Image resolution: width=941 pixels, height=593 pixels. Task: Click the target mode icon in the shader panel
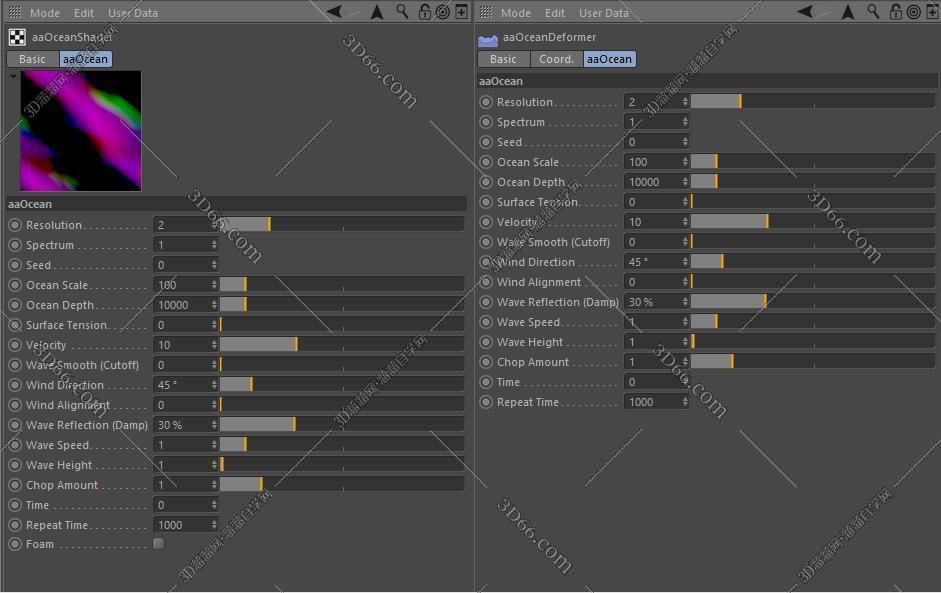(x=443, y=12)
